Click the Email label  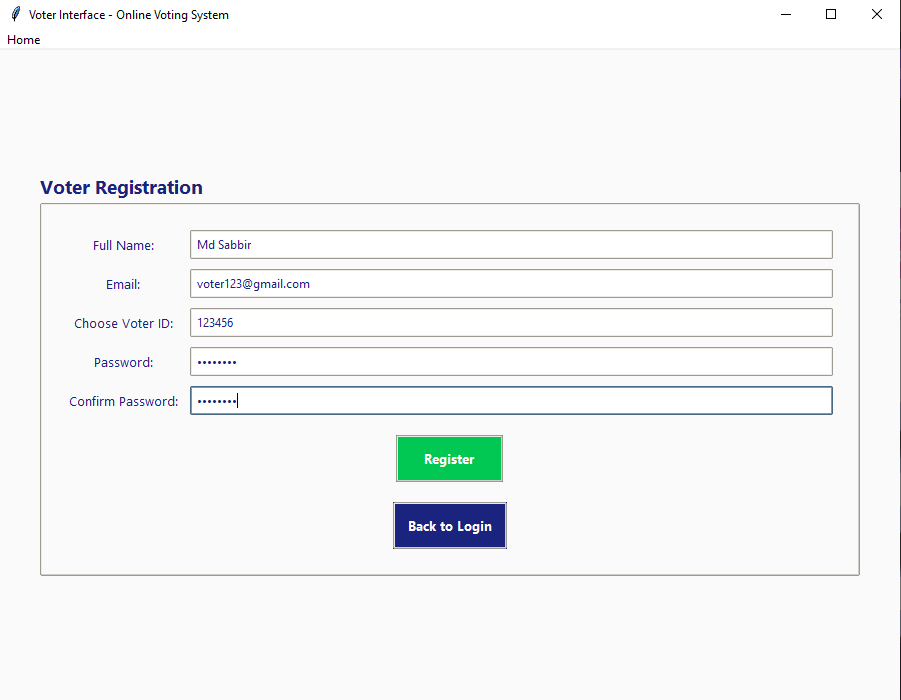(123, 284)
